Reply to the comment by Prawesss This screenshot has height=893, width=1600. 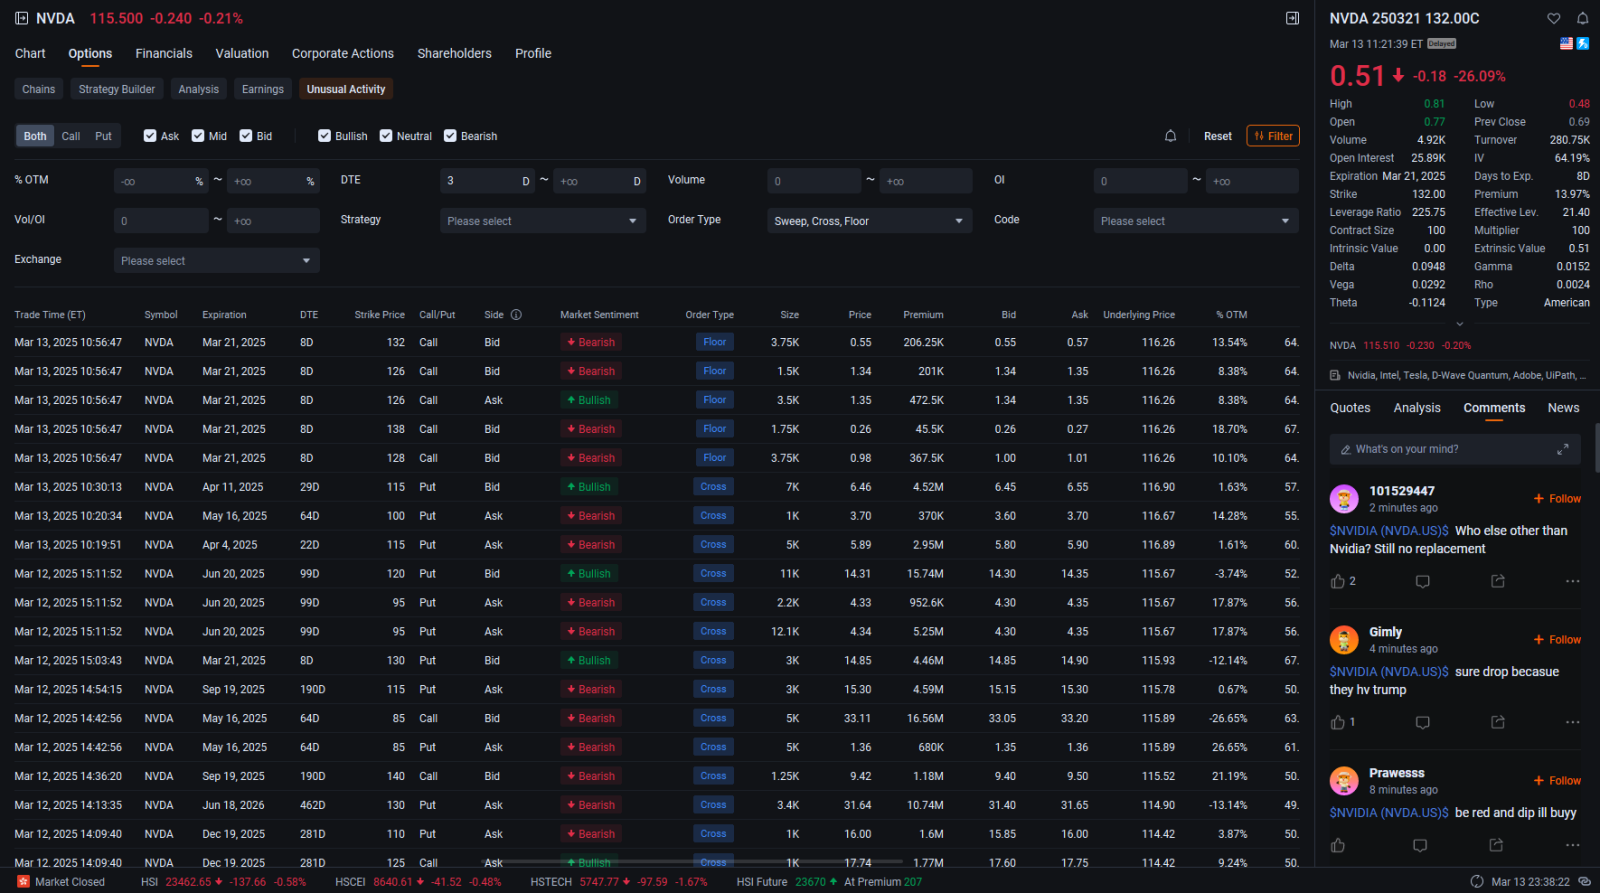1420,846
